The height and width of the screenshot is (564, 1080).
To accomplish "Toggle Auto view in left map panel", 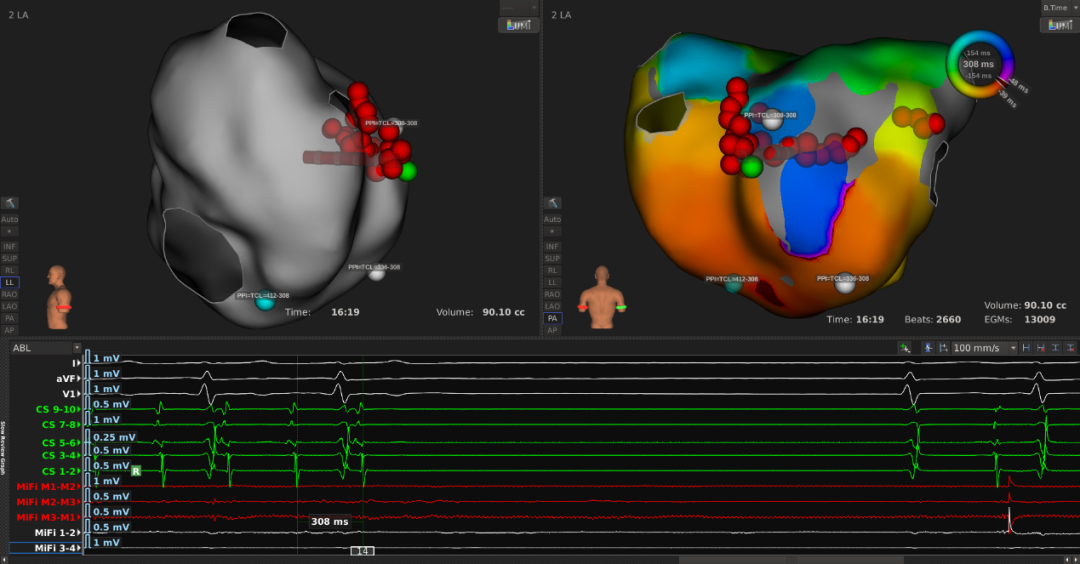I will click(x=10, y=219).
